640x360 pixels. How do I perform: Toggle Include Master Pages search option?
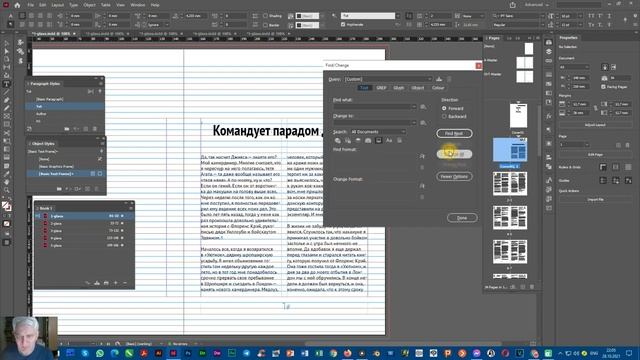368,140
